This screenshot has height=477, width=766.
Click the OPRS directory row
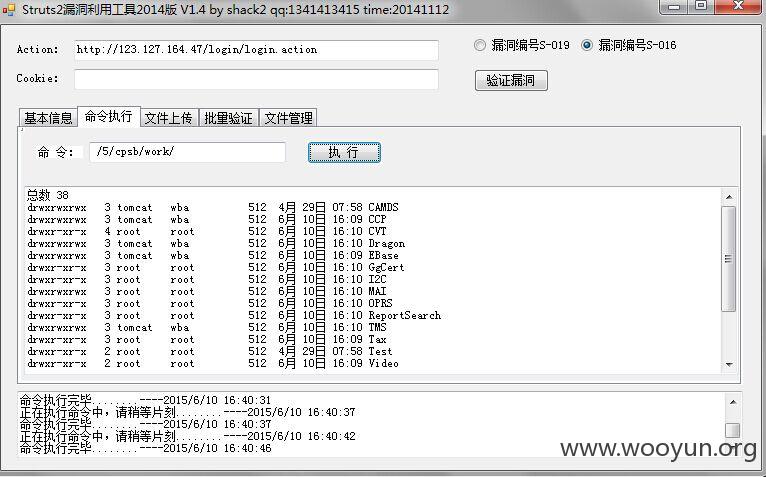210,303
